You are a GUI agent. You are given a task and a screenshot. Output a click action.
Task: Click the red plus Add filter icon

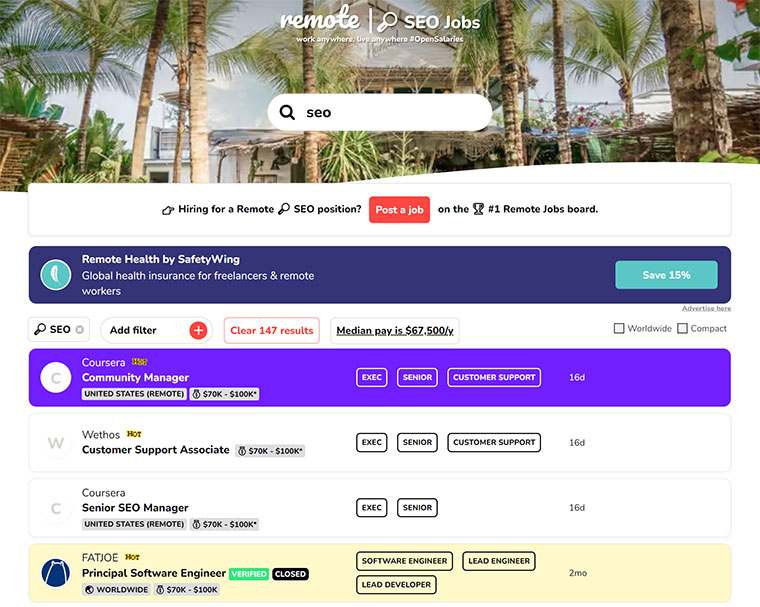[x=198, y=330]
